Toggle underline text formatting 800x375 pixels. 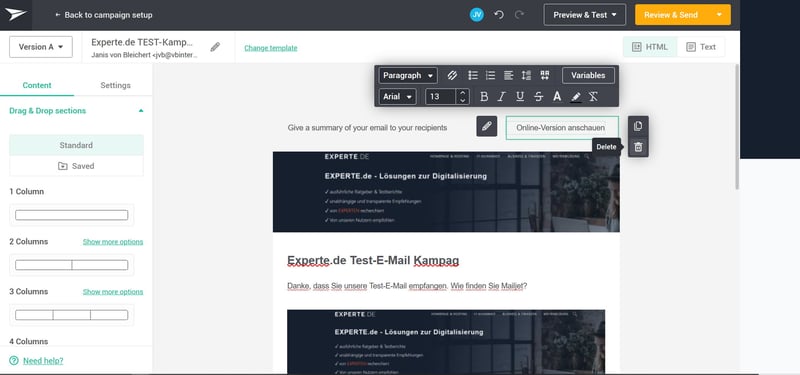(520, 97)
